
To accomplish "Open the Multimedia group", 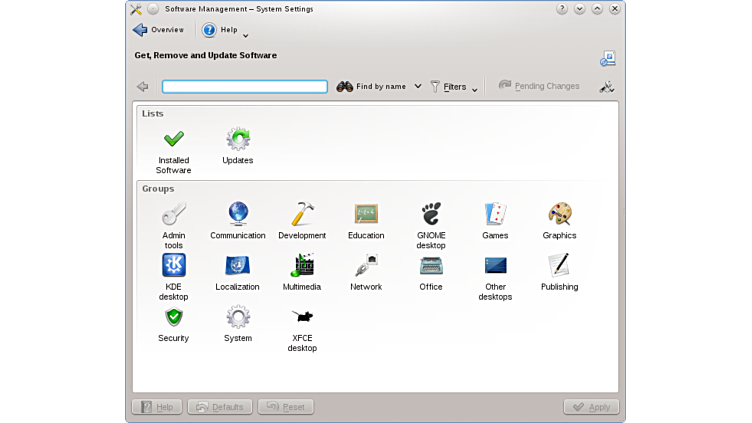I will [302, 266].
